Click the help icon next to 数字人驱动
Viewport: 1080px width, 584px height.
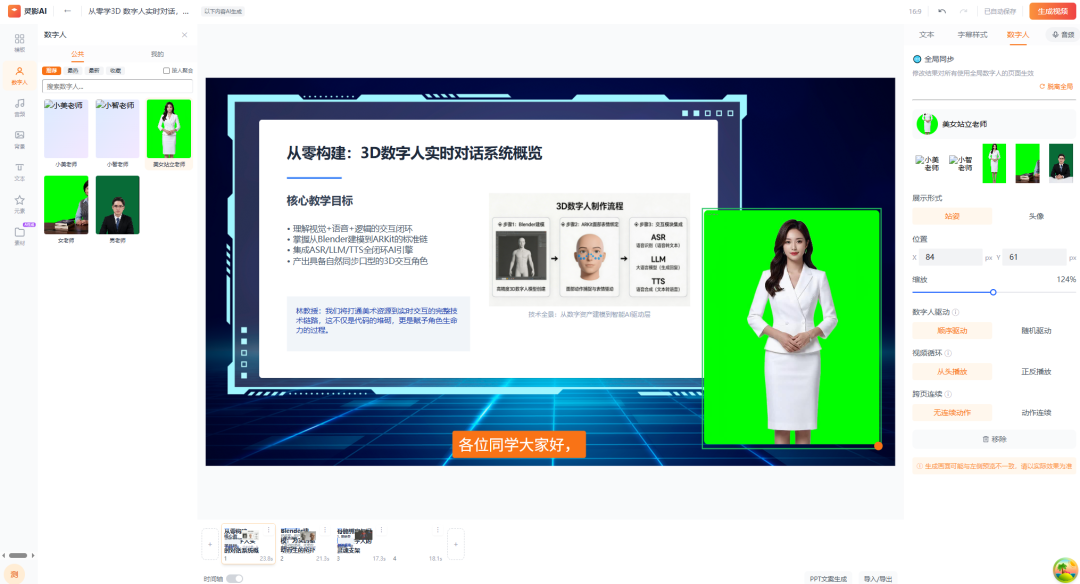point(956,312)
